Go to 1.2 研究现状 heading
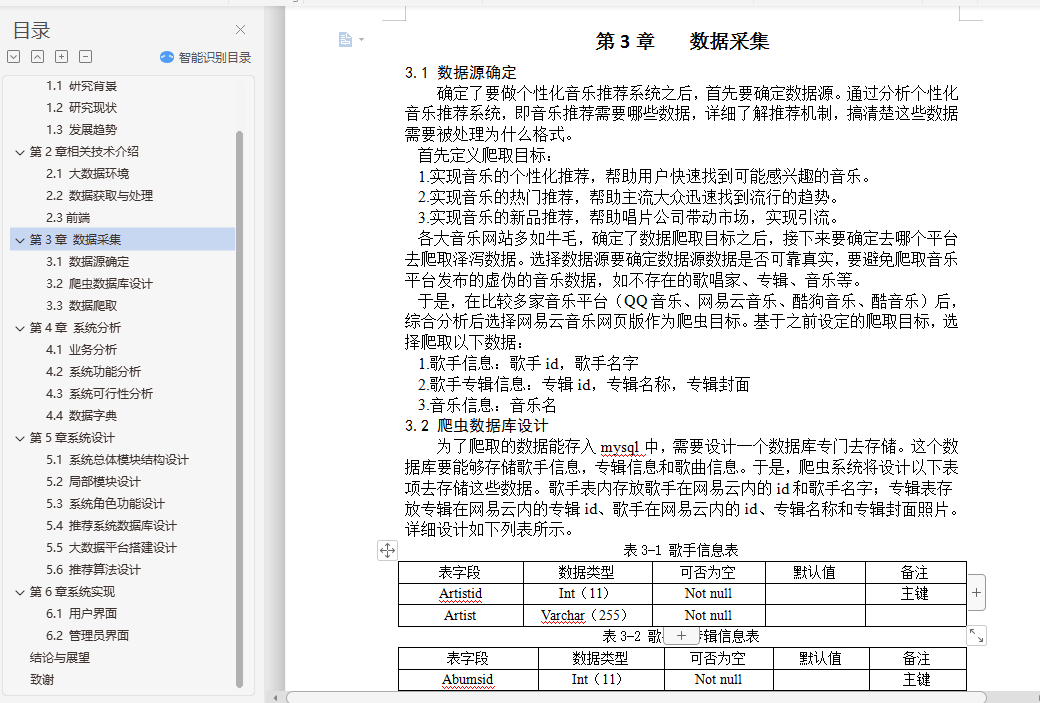This screenshot has height=703, width=1040. coord(82,107)
